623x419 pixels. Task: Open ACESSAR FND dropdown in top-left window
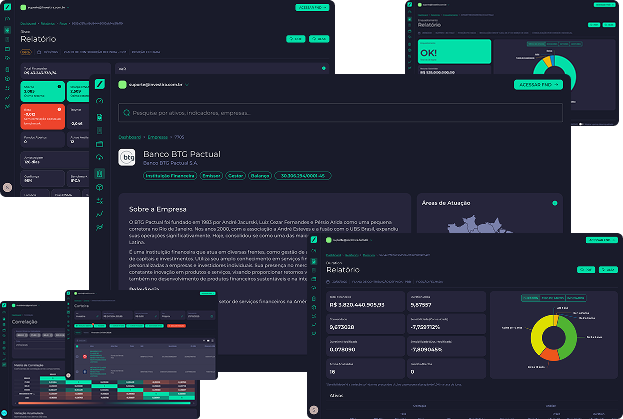point(309,7)
